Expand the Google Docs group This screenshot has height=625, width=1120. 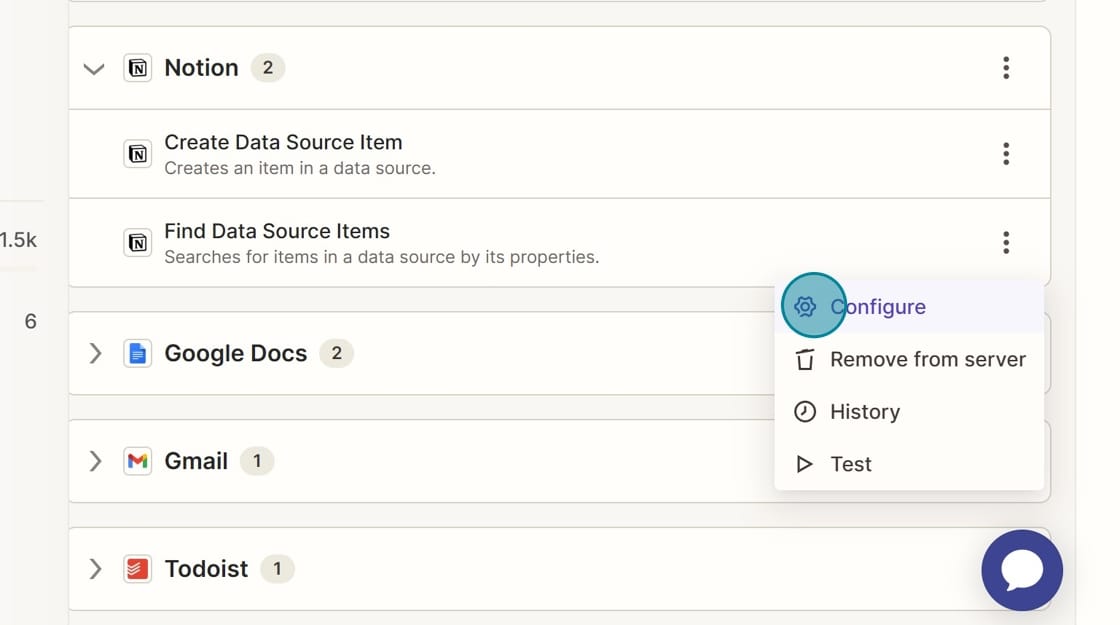(95, 353)
